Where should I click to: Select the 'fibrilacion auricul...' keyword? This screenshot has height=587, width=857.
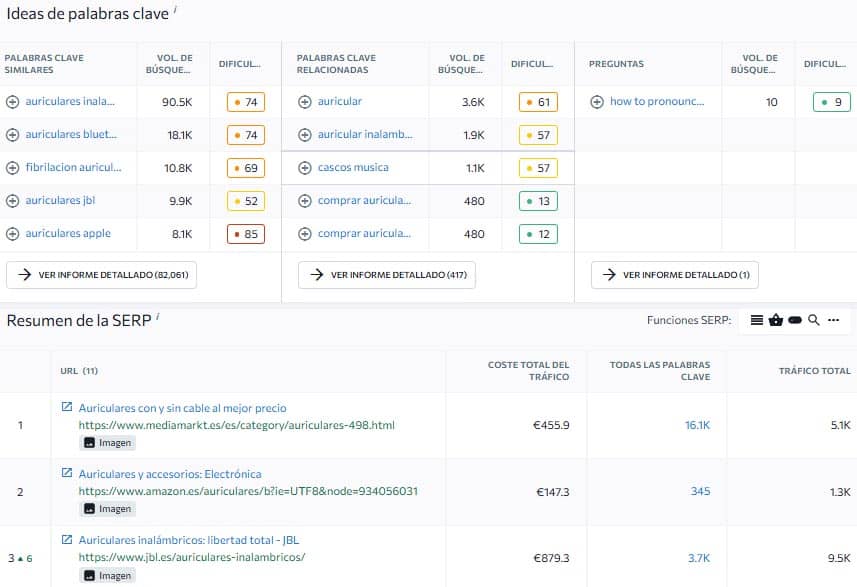point(73,168)
